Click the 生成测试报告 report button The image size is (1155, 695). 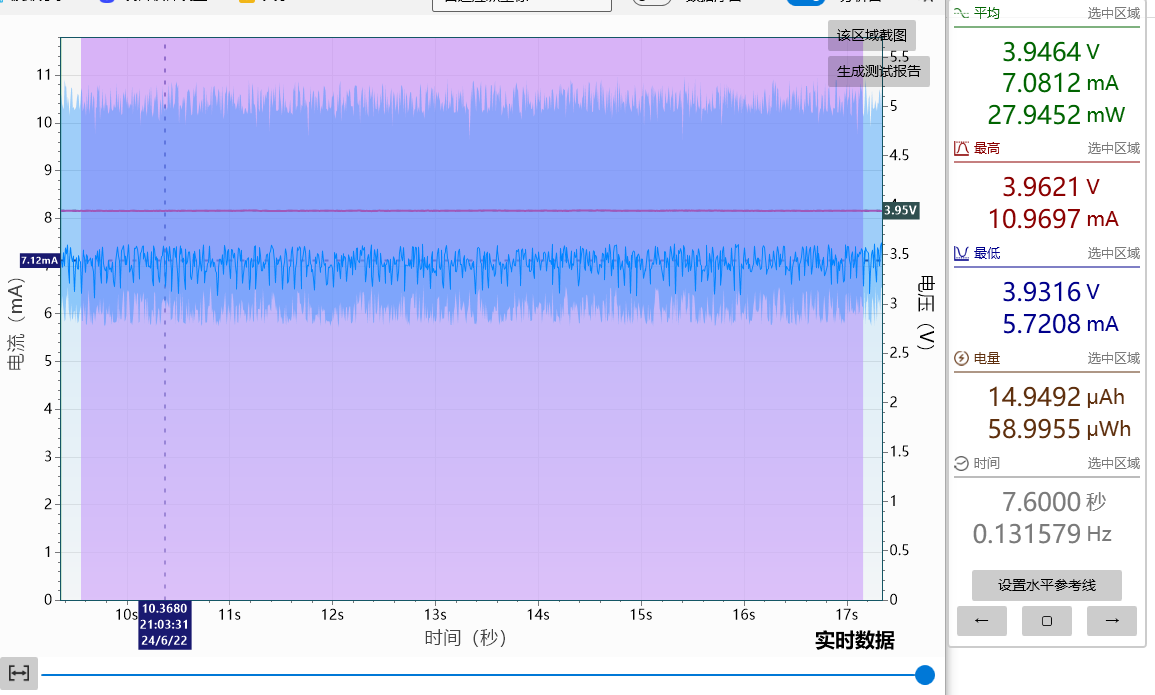[x=878, y=71]
